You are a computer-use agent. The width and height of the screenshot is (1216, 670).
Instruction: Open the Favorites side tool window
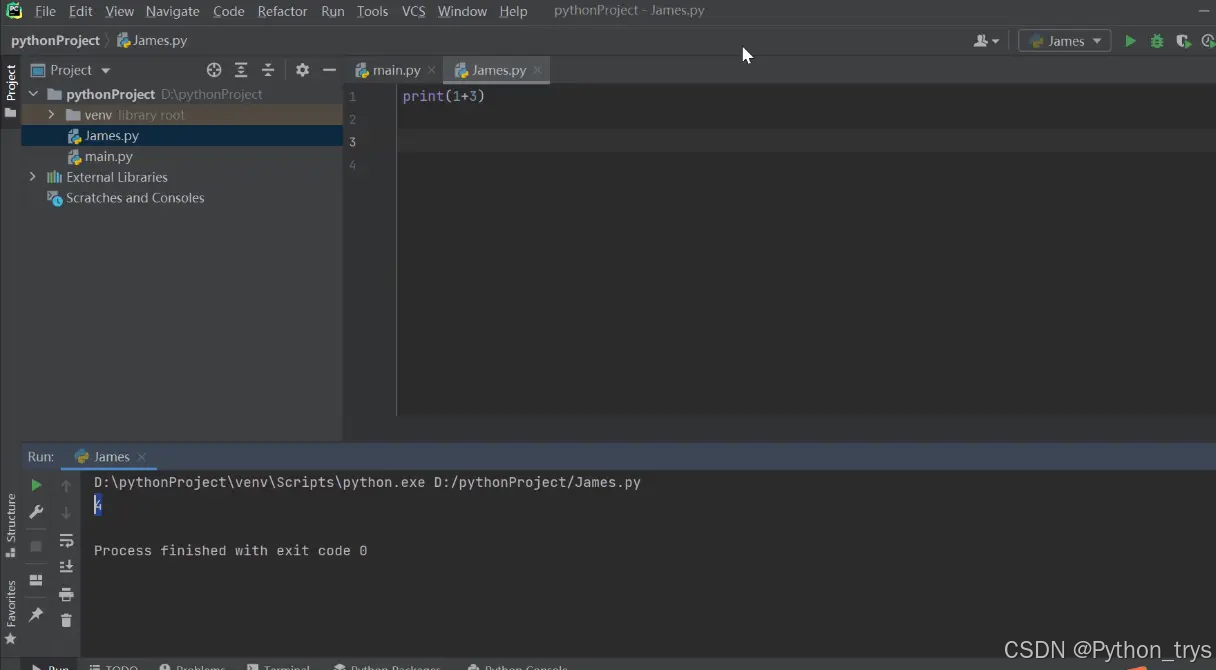[x=11, y=612]
